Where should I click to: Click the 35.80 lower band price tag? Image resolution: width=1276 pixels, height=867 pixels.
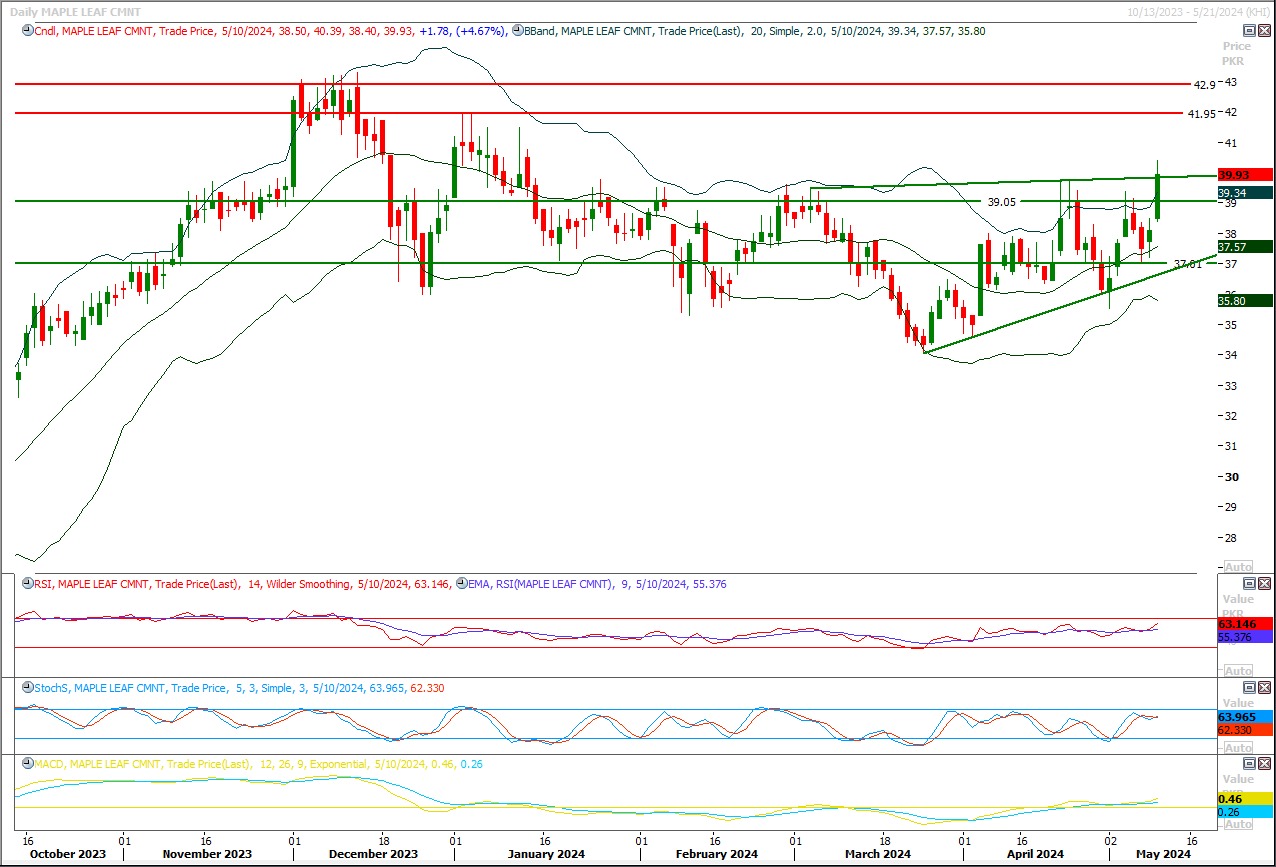click(1245, 300)
